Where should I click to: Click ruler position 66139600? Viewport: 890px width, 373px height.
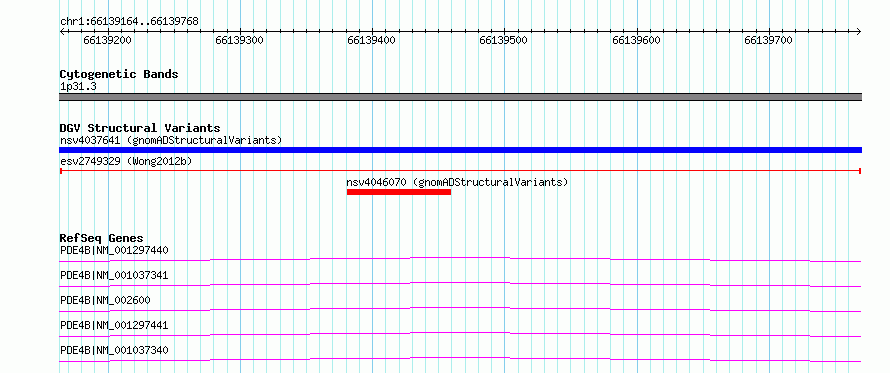[x=636, y=40]
